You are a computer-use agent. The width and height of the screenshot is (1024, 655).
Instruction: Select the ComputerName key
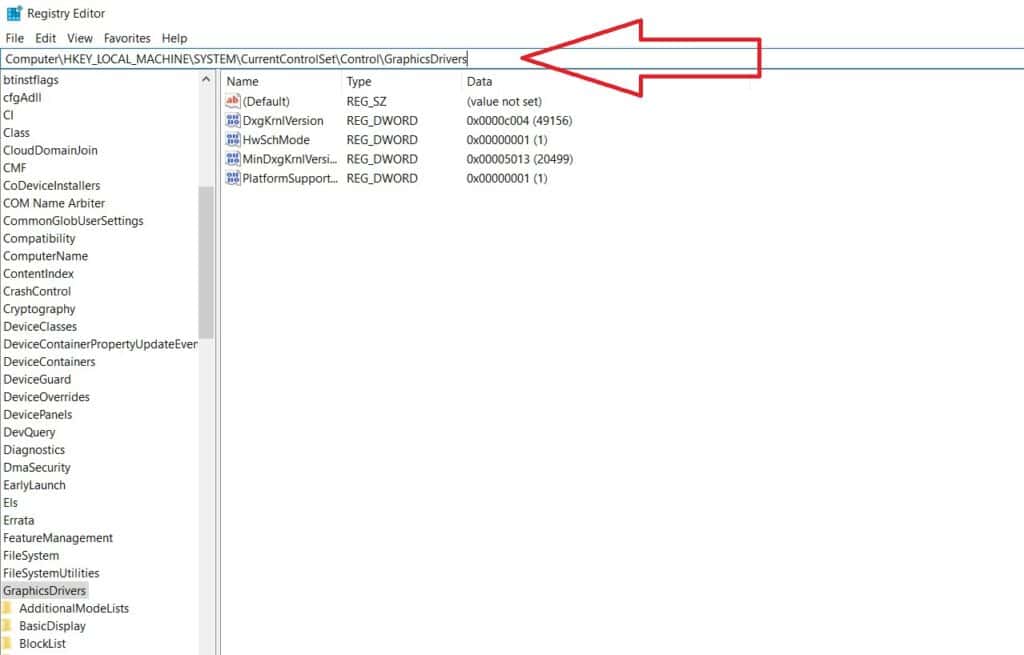coord(45,256)
